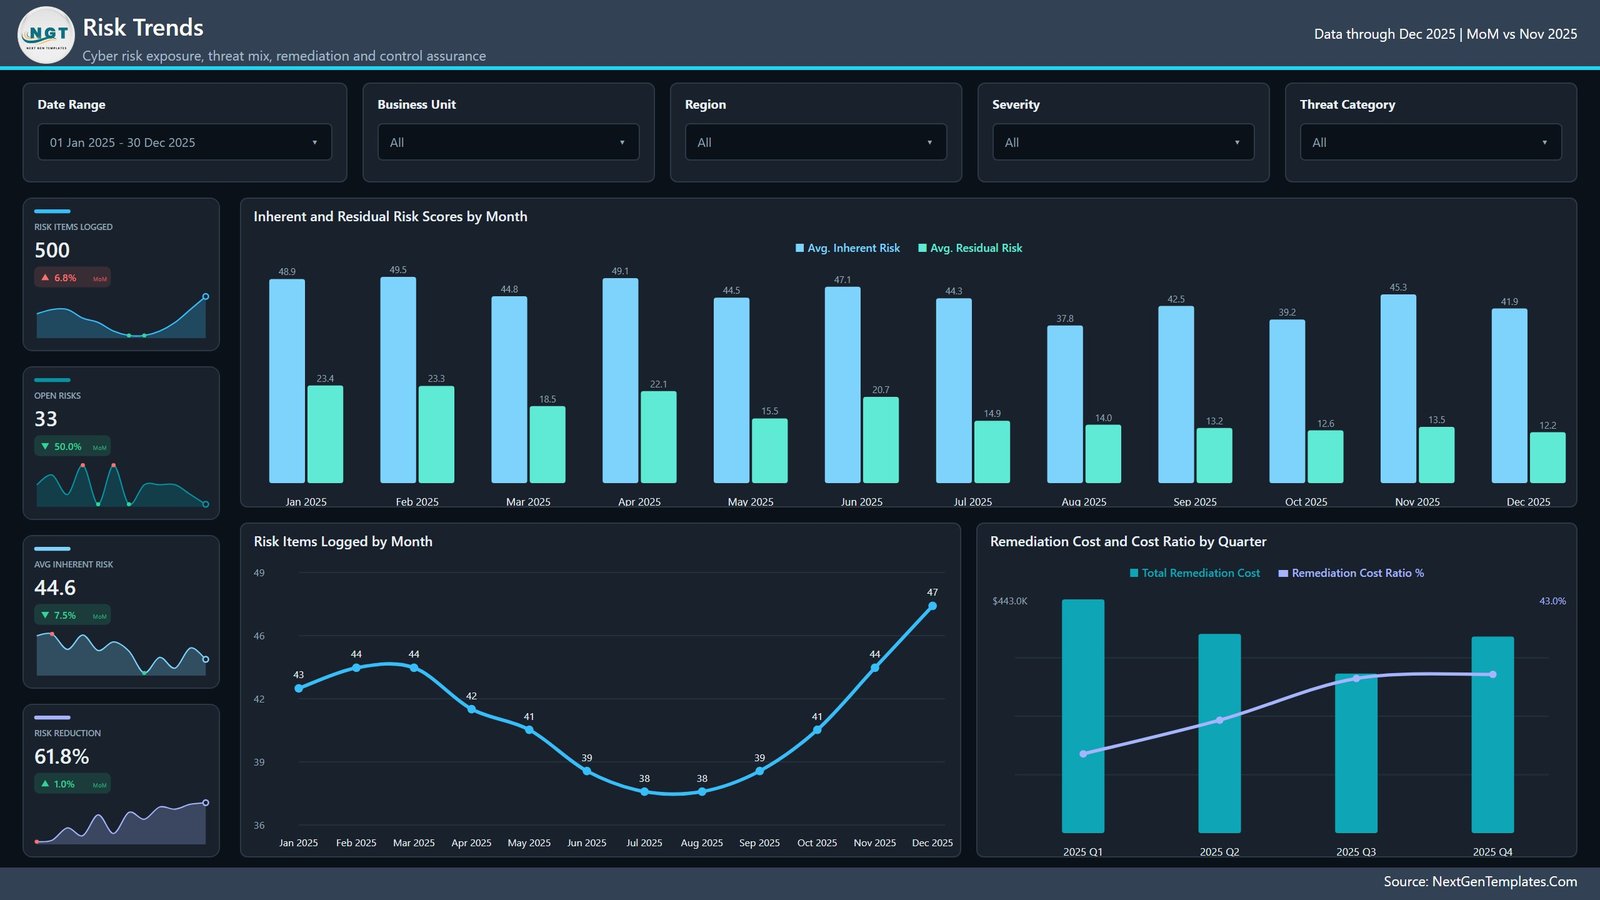The height and width of the screenshot is (900, 1600).
Task: Click the Avg Inherent Risk sparkline
Action: [x=121, y=654]
